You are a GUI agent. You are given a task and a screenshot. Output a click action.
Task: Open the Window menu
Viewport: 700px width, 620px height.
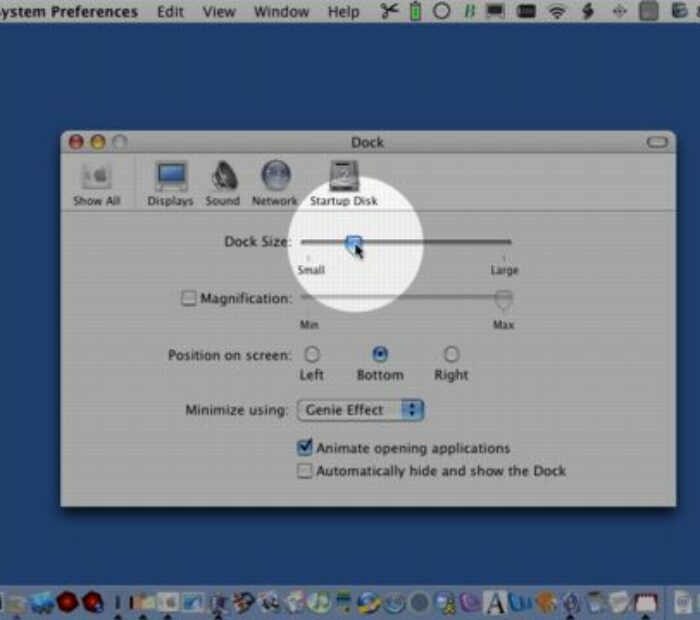(x=281, y=11)
